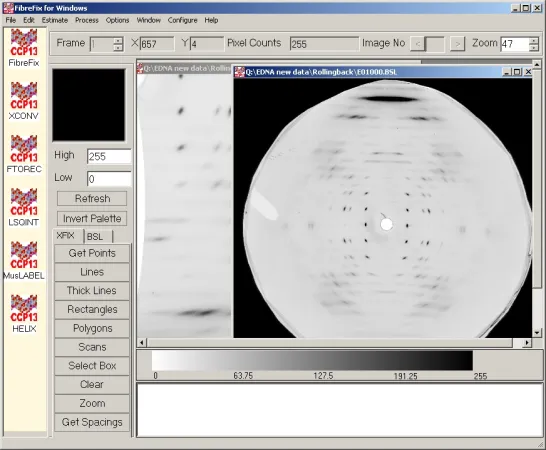Click the Refresh button
Viewport: 546px width, 450px height.
pyautogui.click(x=92, y=199)
